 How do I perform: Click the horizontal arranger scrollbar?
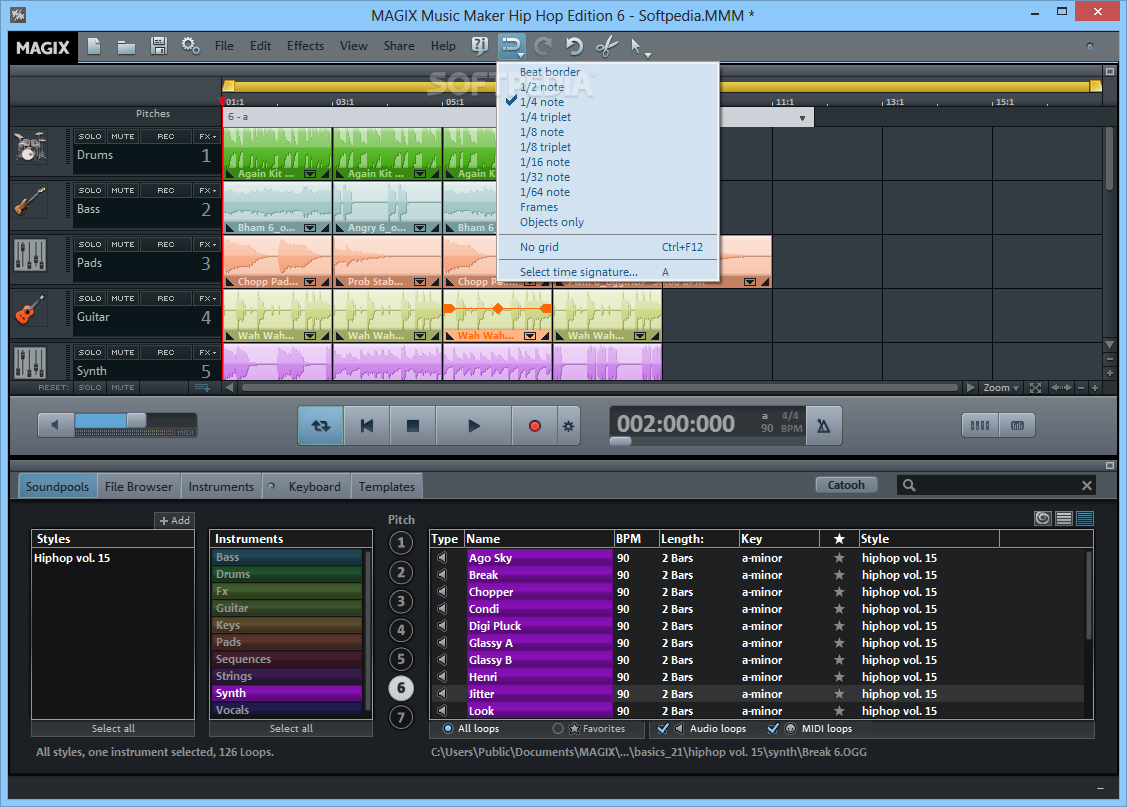(599, 387)
